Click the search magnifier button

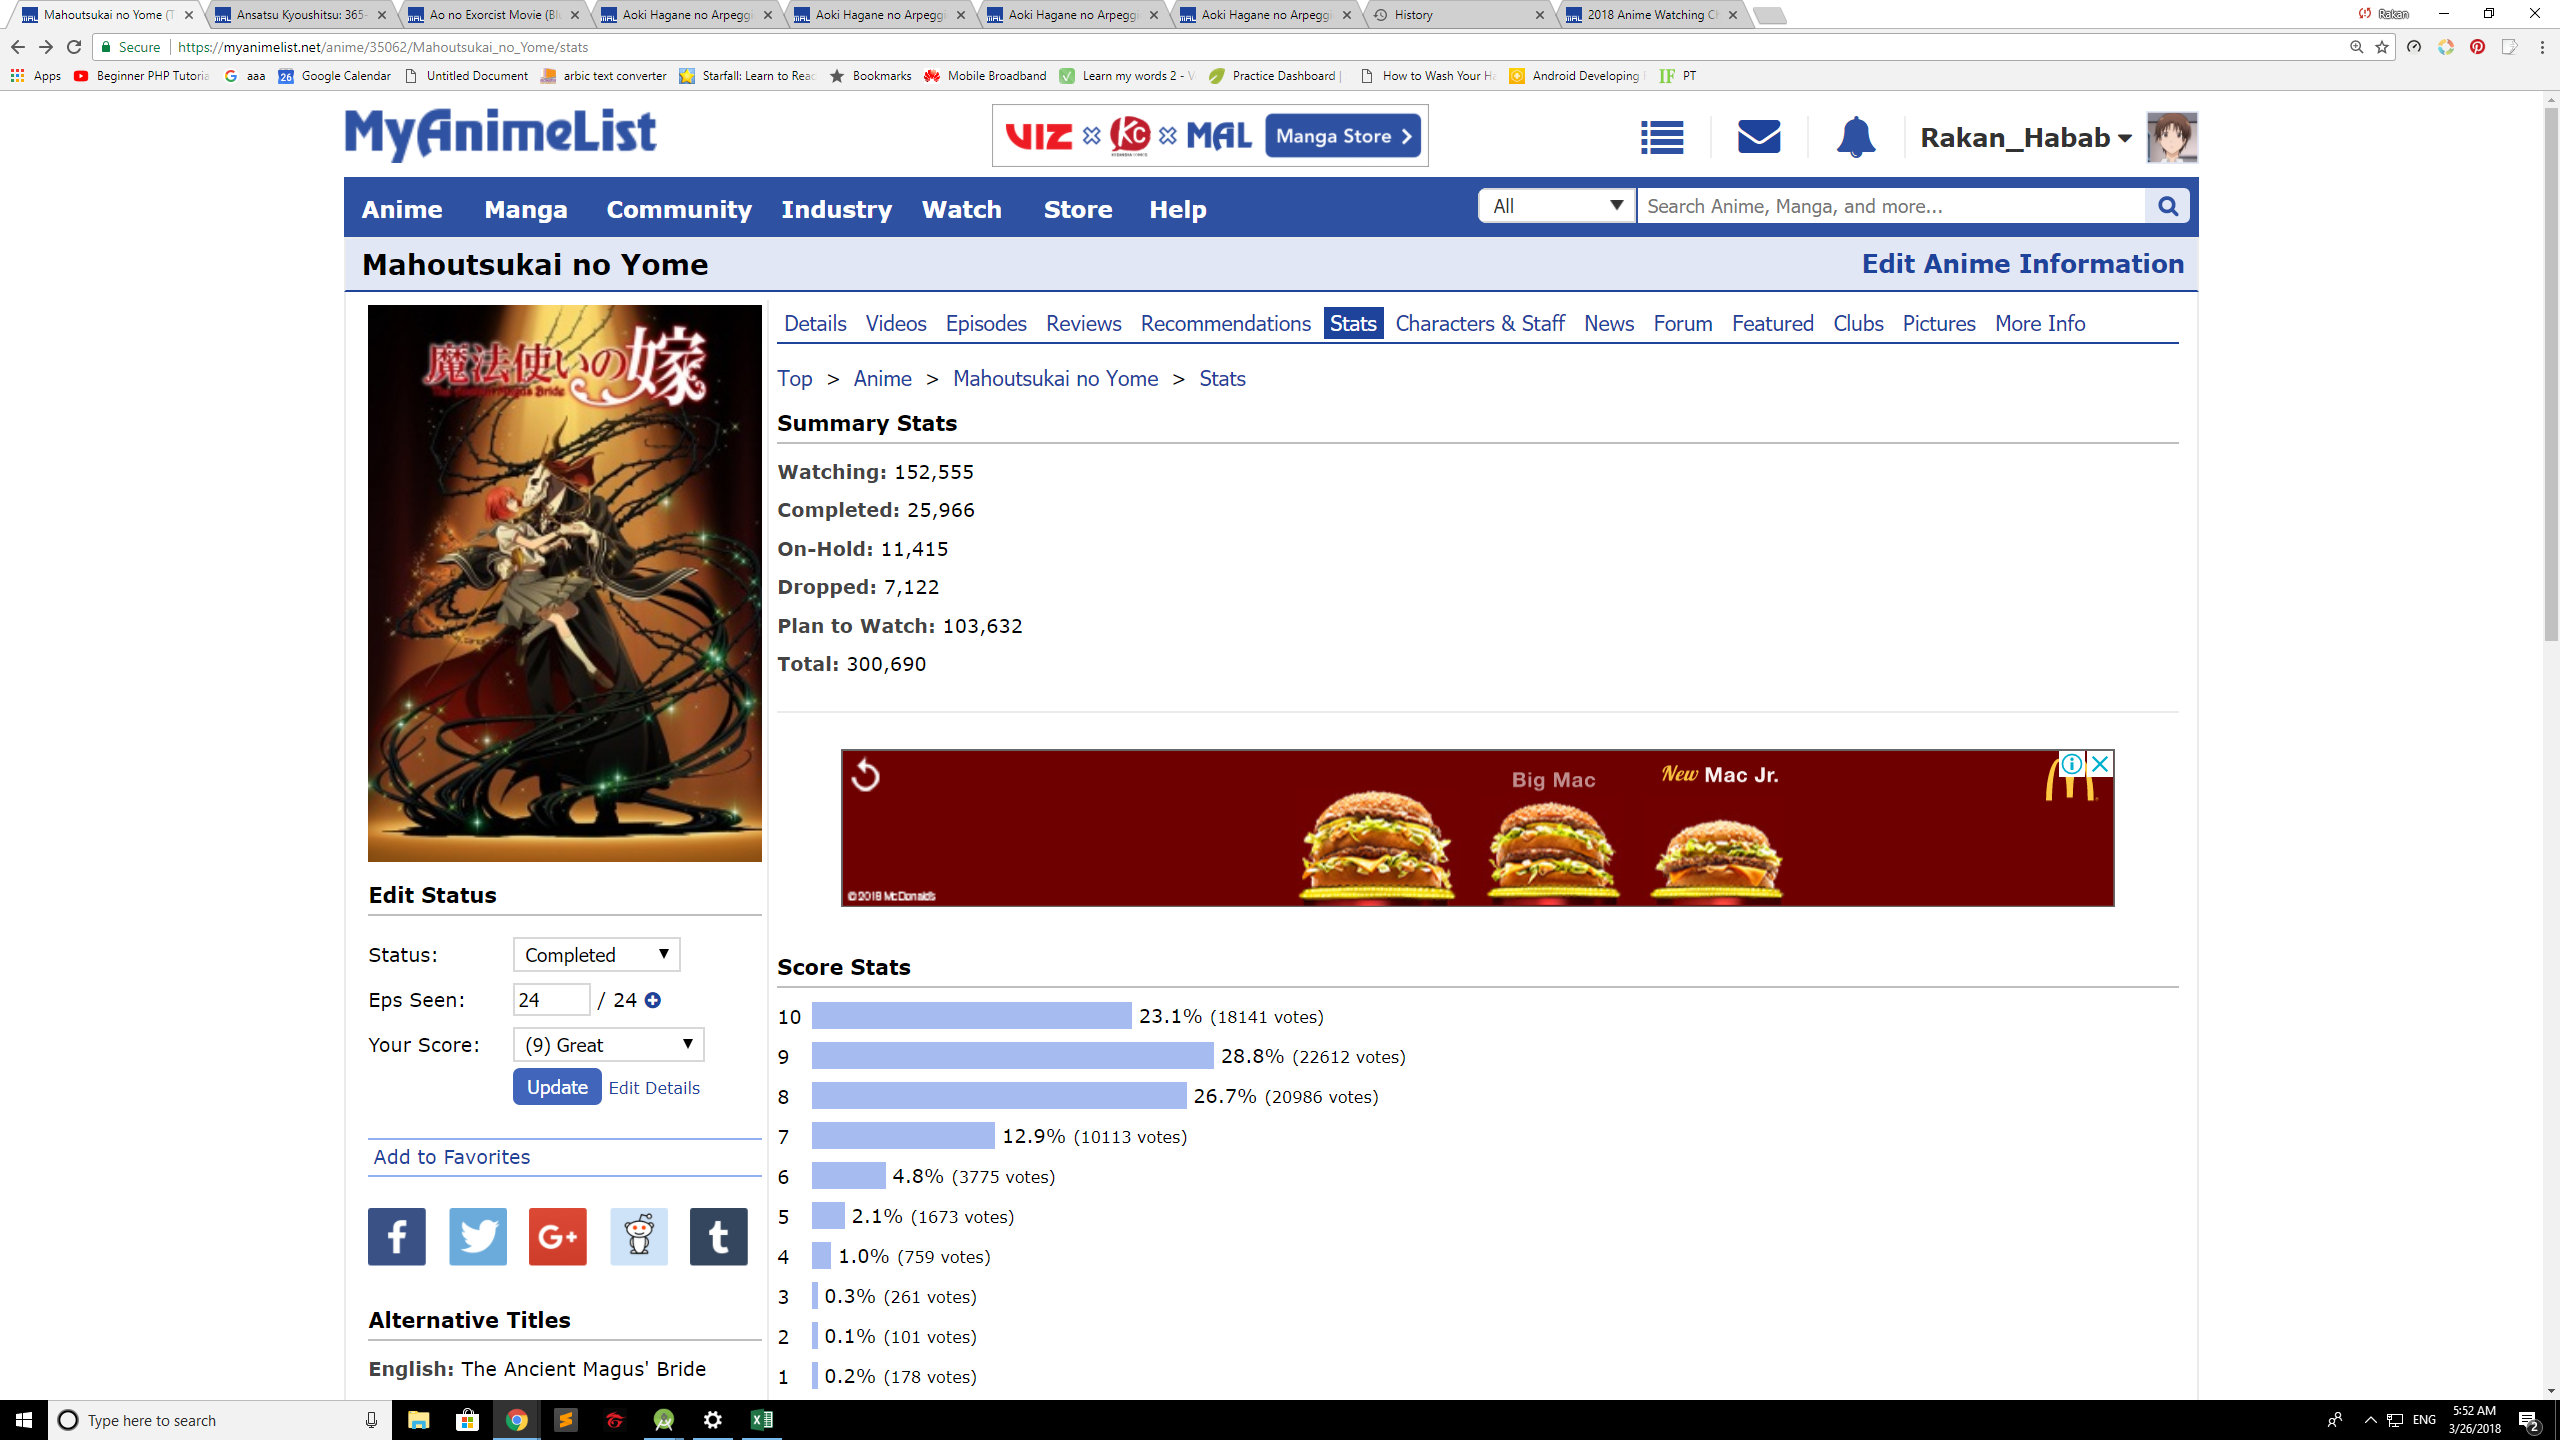[x=2167, y=206]
